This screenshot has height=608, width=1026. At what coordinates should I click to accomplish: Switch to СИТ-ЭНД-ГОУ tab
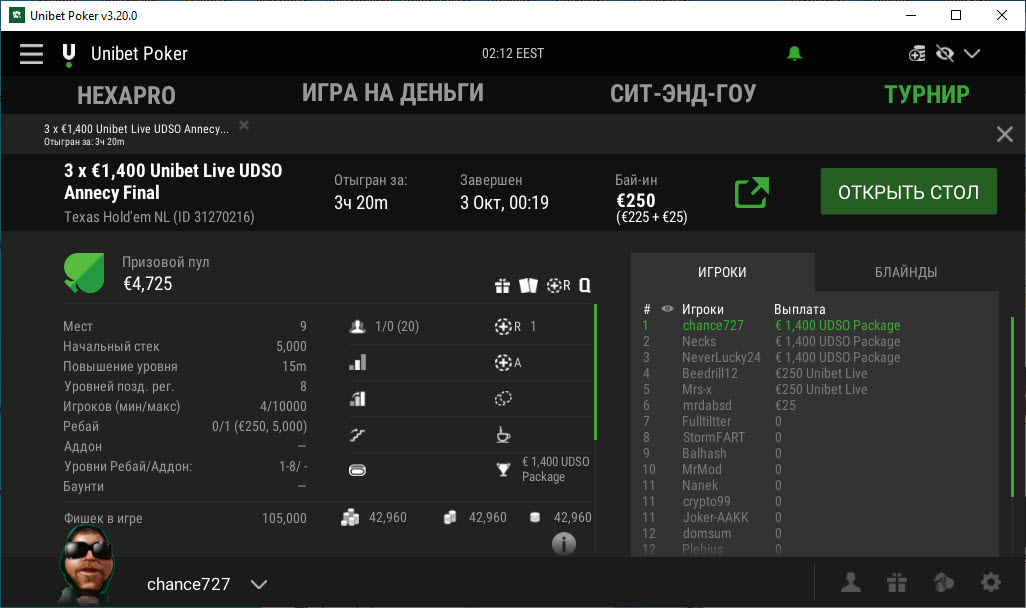tap(683, 94)
